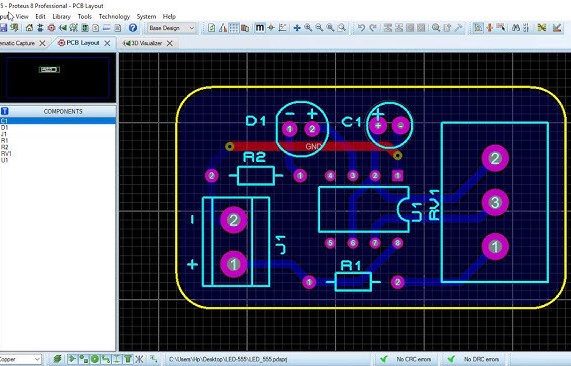This screenshot has height=366, width=571.
Task: Toggle polar coordinates icon
Action: (x=282, y=28)
